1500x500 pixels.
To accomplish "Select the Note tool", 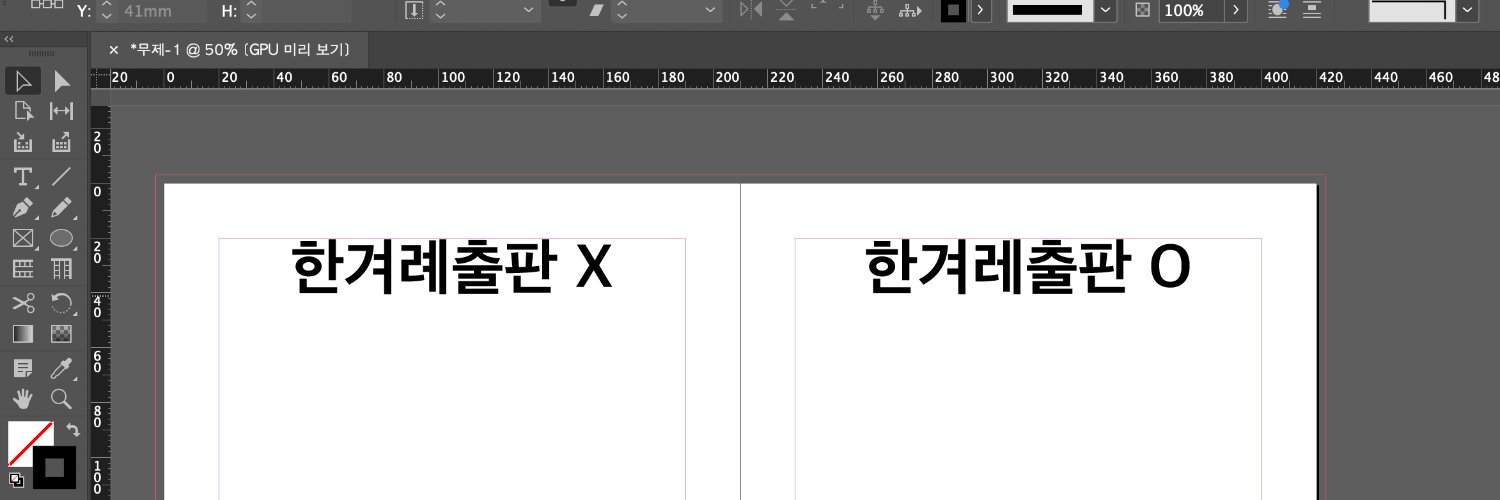I will 23,369.
